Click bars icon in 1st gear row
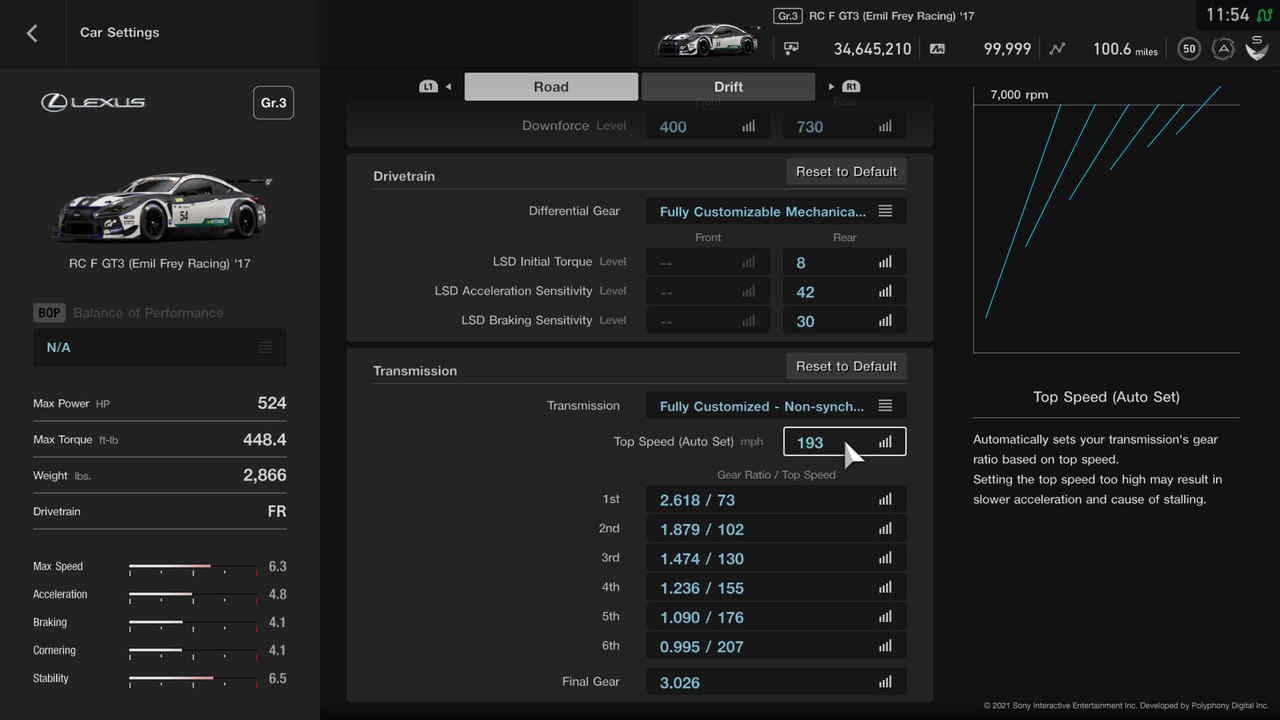 pyautogui.click(x=885, y=500)
